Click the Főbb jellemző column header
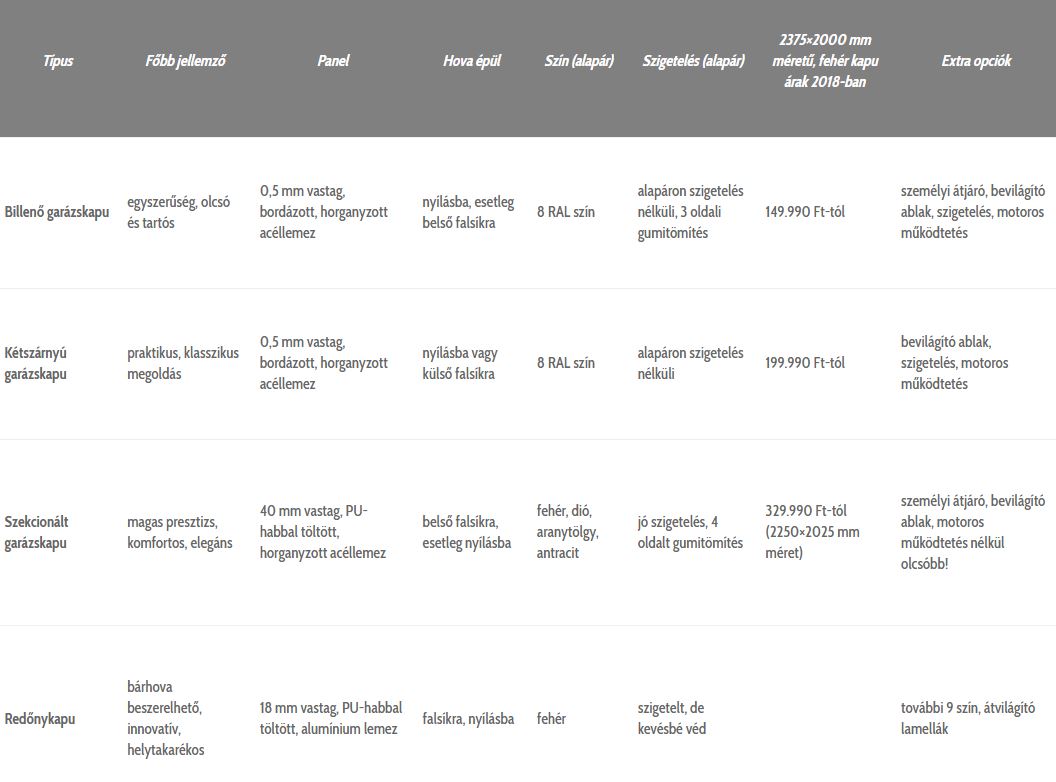This screenshot has height=782, width=1056. coord(186,61)
